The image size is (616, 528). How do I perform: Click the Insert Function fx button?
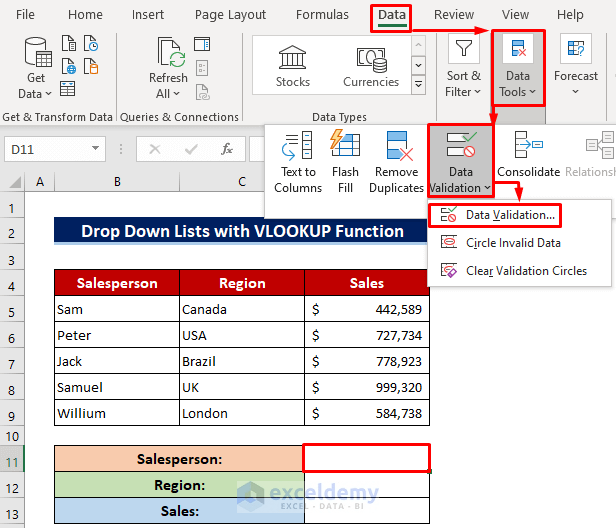click(227, 149)
